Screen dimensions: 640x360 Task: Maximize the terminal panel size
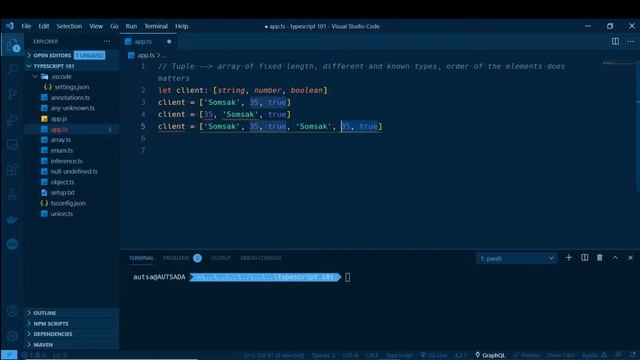pyautogui.click(x=615, y=258)
